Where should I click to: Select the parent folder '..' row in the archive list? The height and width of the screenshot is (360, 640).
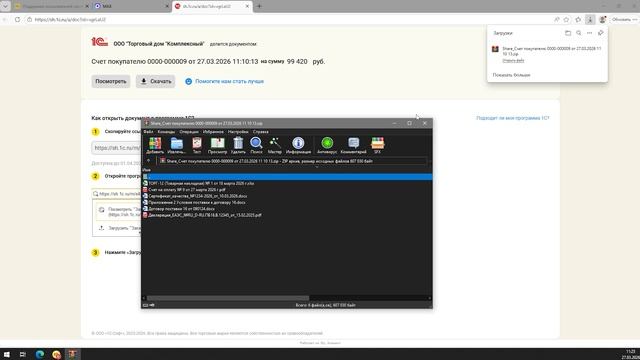(x=287, y=177)
